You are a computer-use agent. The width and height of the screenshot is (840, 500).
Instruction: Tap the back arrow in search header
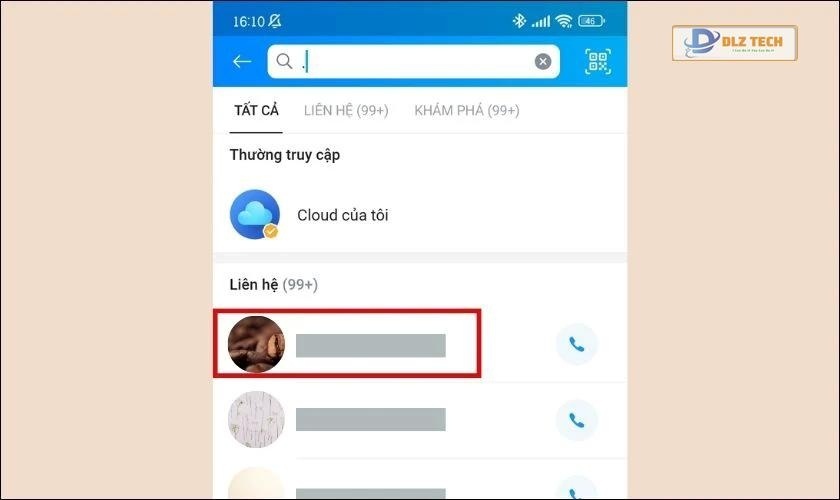pyautogui.click(x=242, y=62)
